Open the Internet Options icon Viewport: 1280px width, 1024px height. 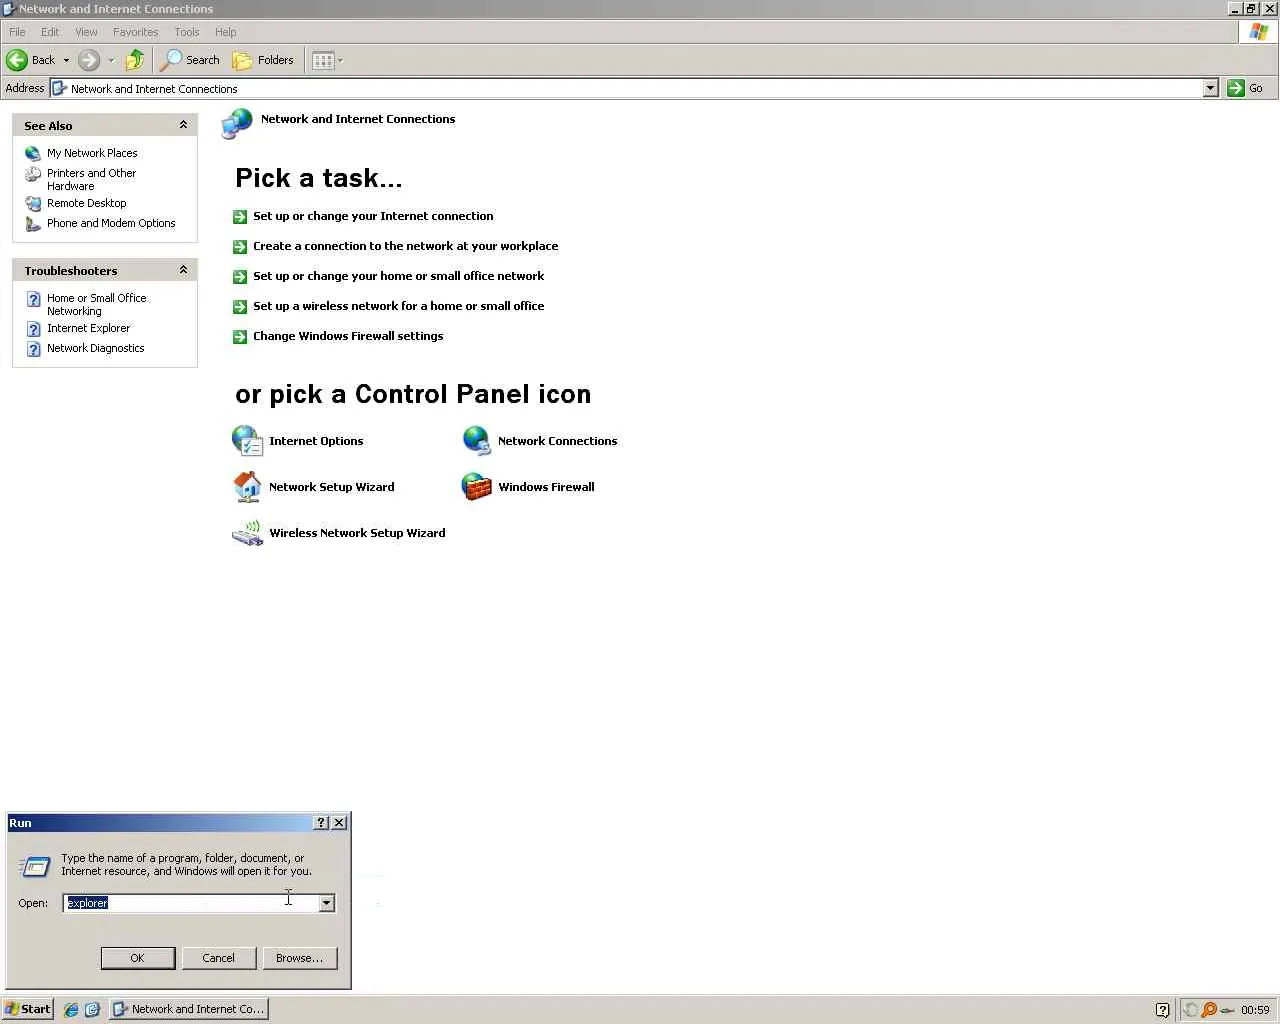[x=298, y=441]
